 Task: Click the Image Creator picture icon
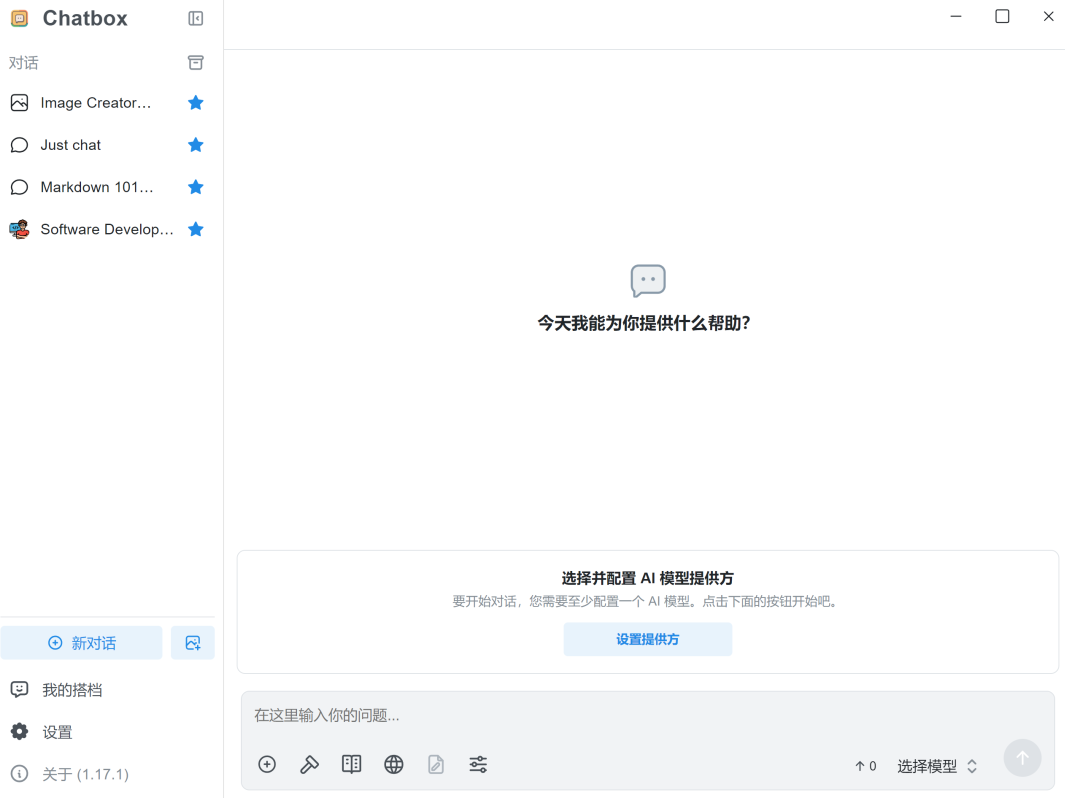click(x=20, y=103)
